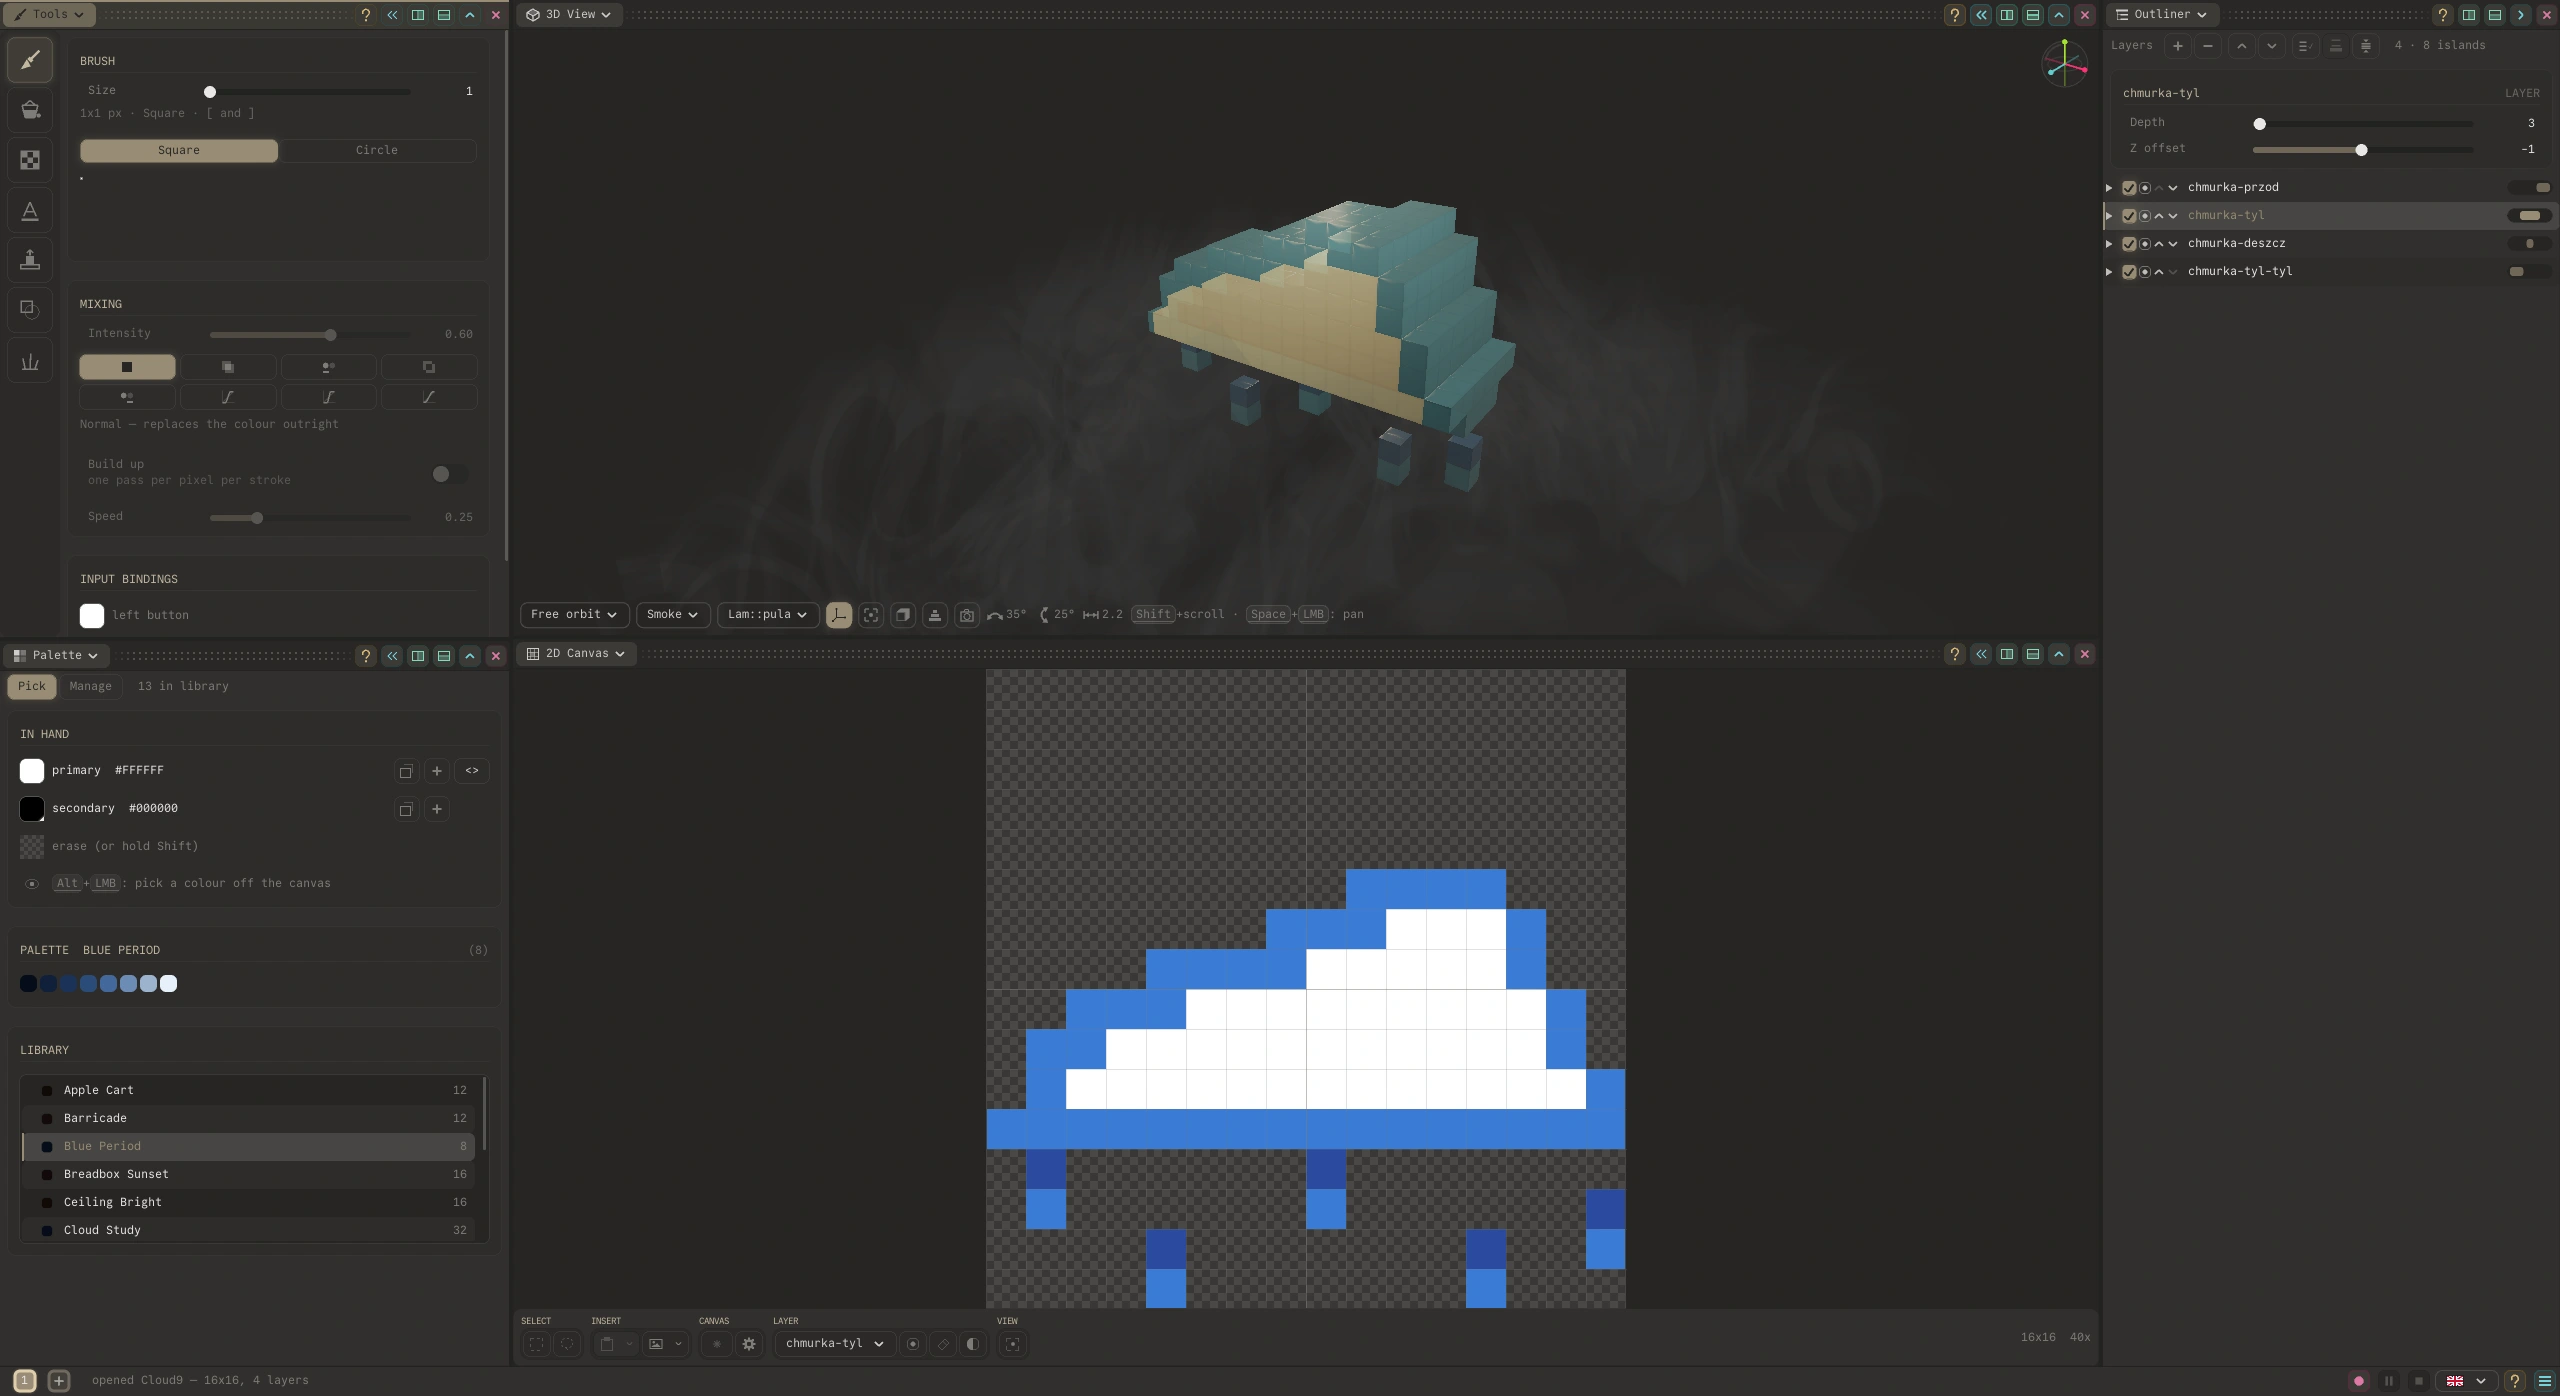The height and width of the screenshot is (1396, 2560).
Task: Select the Square brush shape button
Action: click(x=179, y=150)
